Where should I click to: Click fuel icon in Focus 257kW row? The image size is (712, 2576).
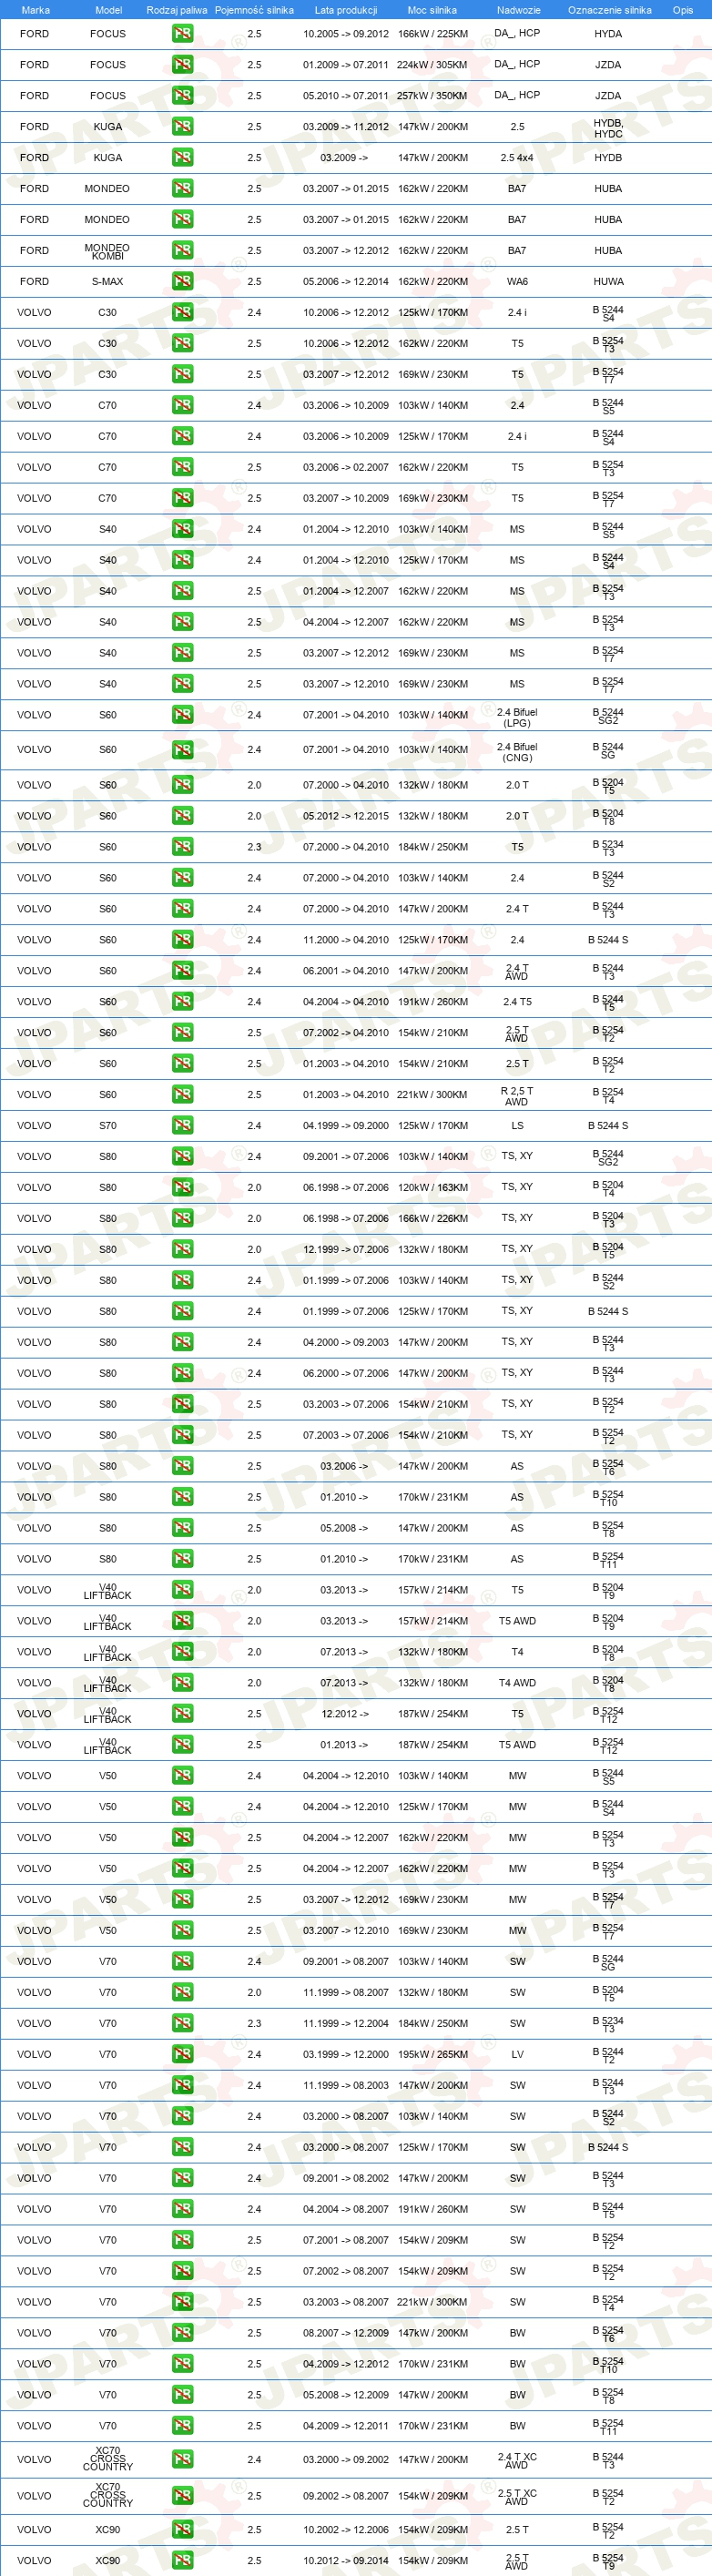pos(182,95)
